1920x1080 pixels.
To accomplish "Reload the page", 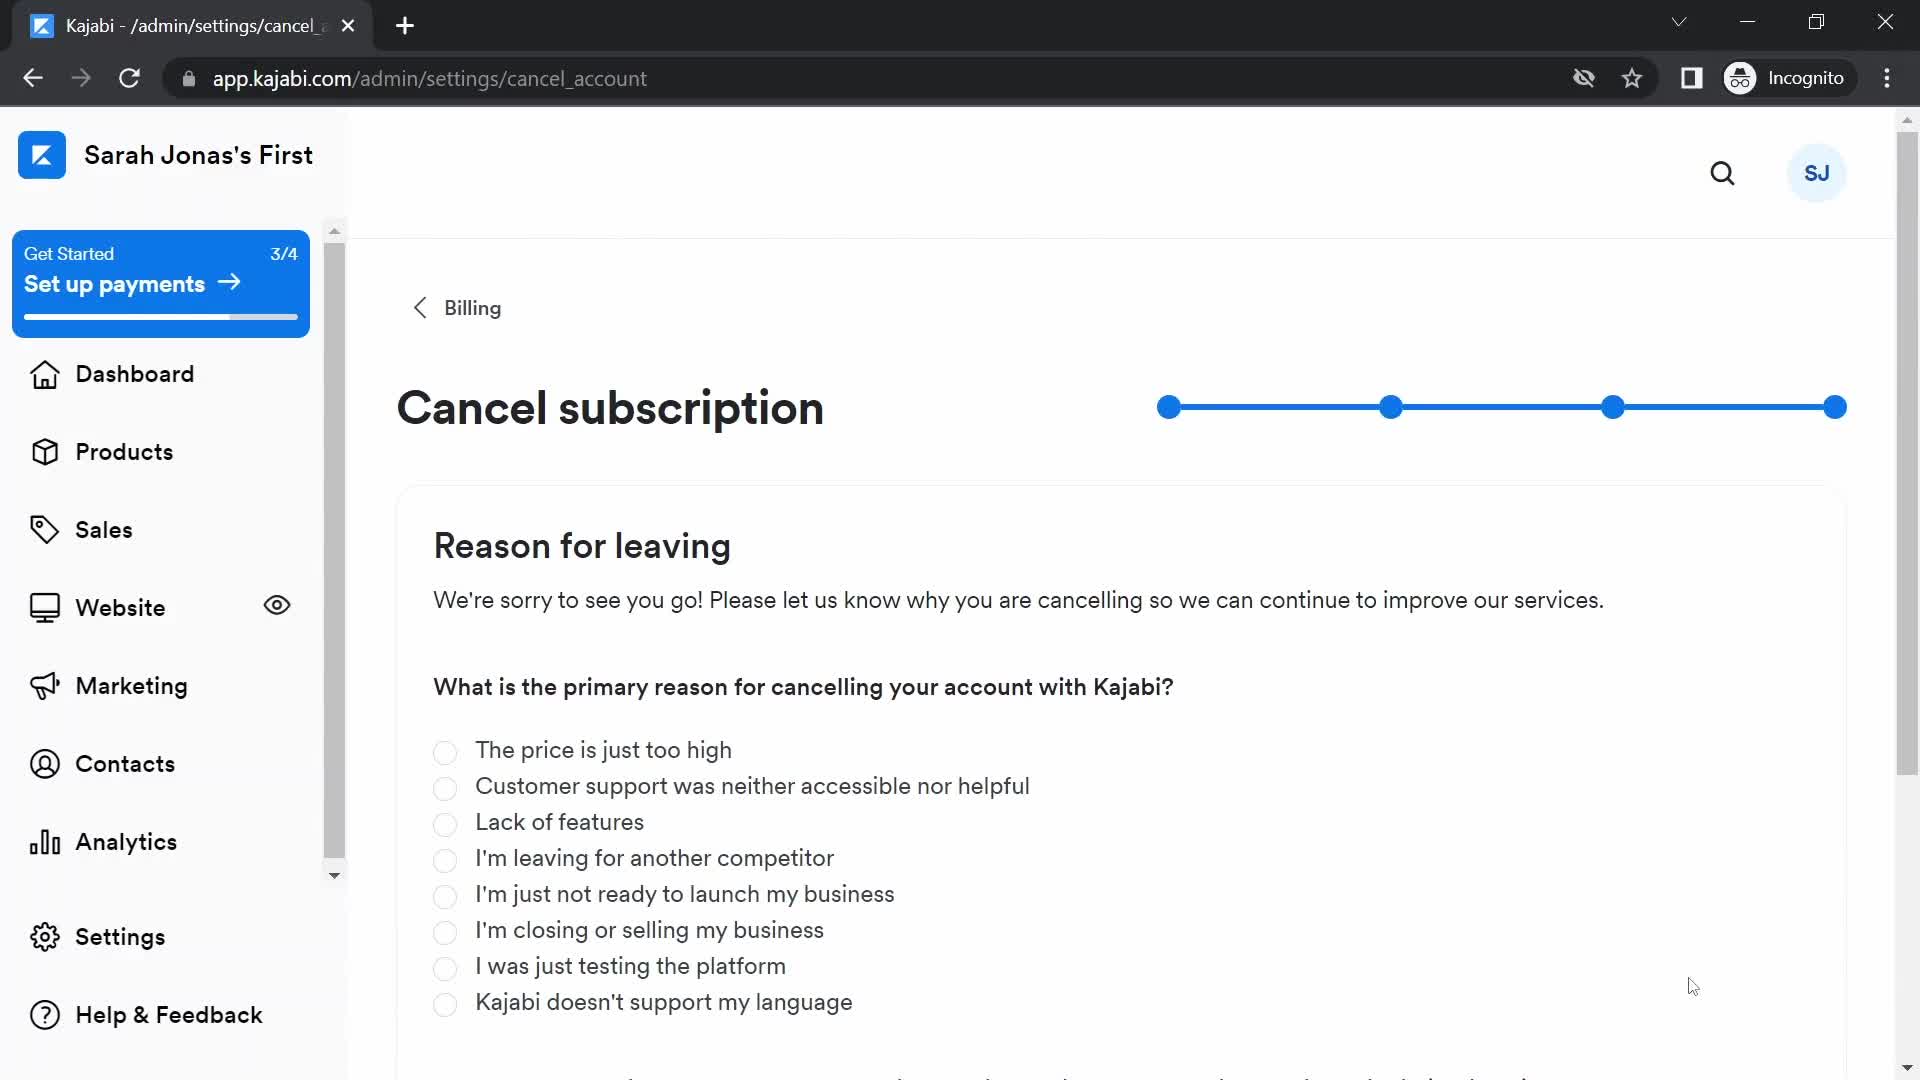I will [x=129, y=78].
